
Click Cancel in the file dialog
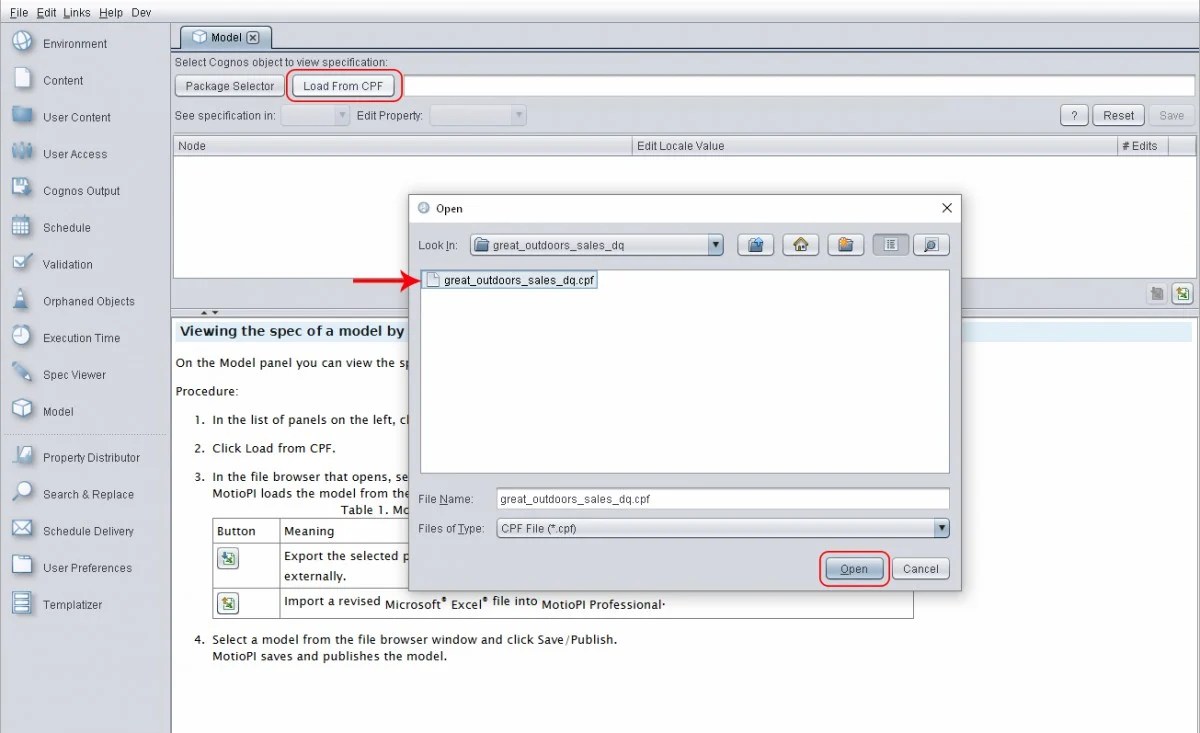(x=920, y=569)
